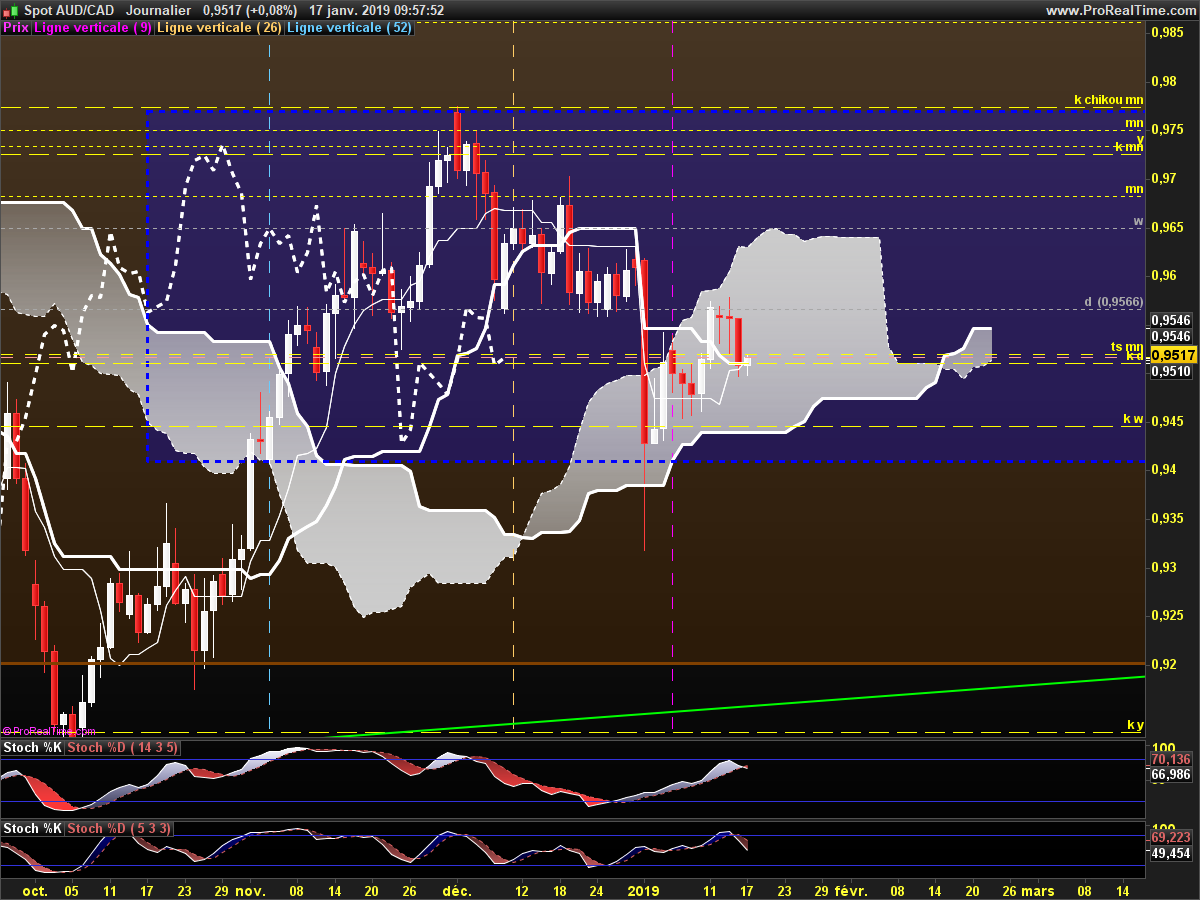This screenshot has width=1200, height=900.
Task: Click the k y level label
Action: click(x=1135, y=724)
